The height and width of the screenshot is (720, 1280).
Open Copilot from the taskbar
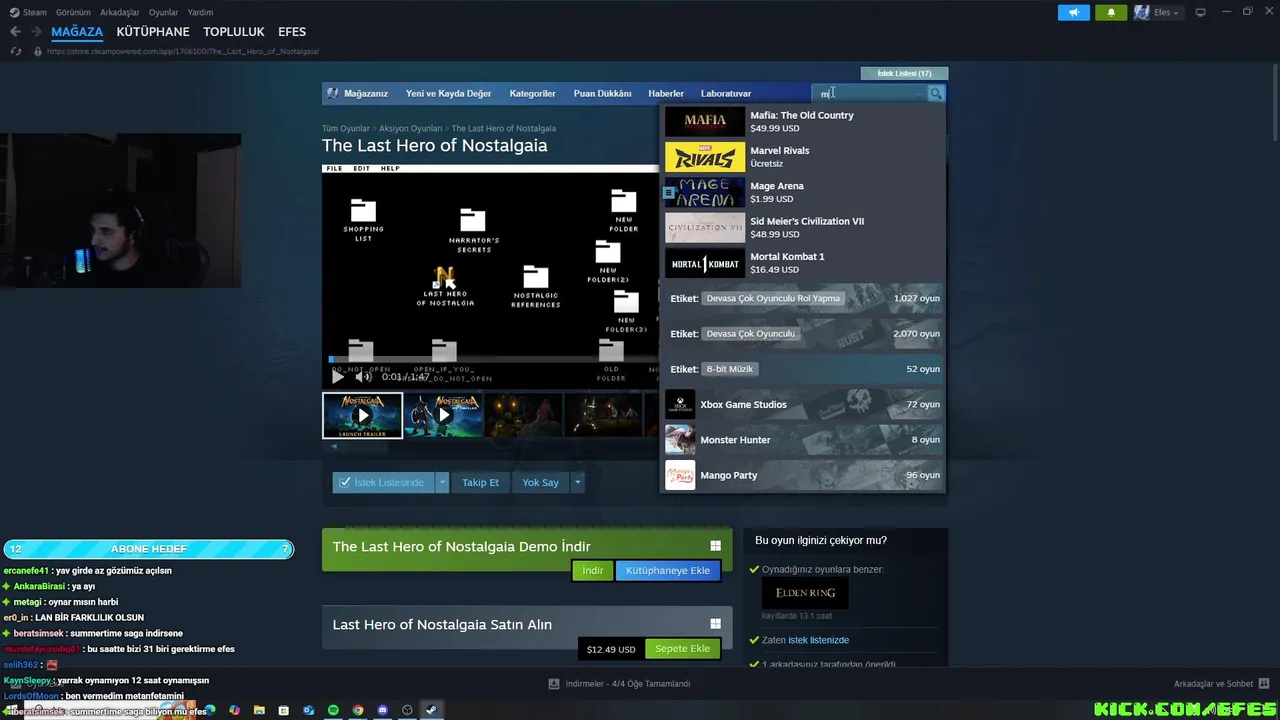[234, 710]
